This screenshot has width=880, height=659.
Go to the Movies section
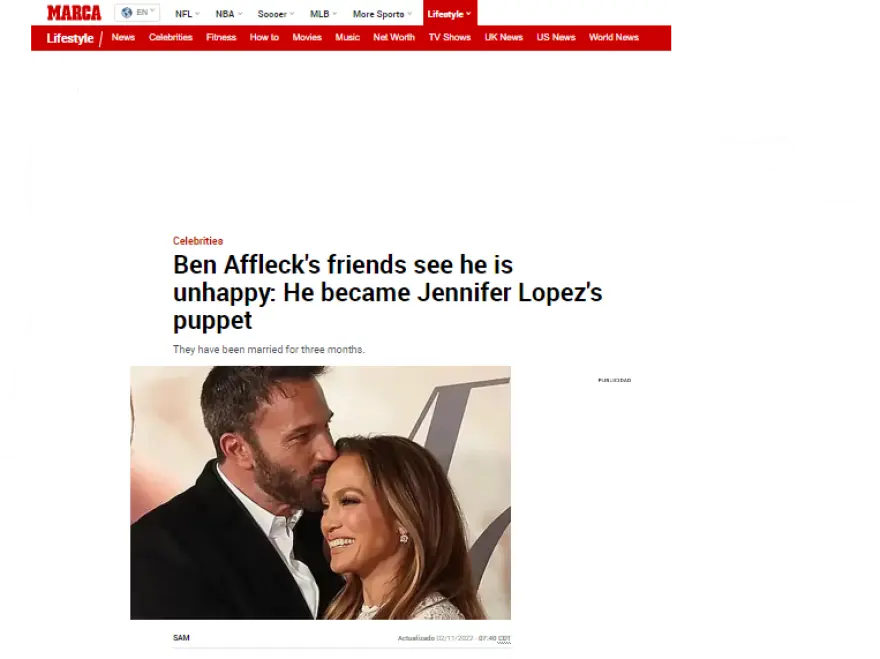click(307, 37)
